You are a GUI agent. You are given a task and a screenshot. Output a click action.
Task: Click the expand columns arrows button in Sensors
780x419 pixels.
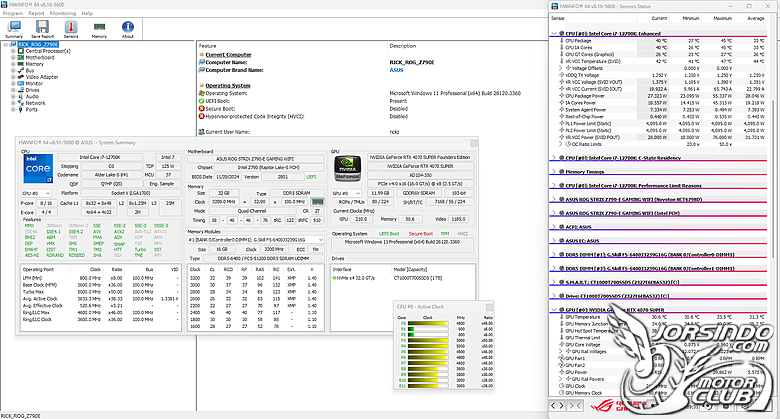(x=557, y=406)
